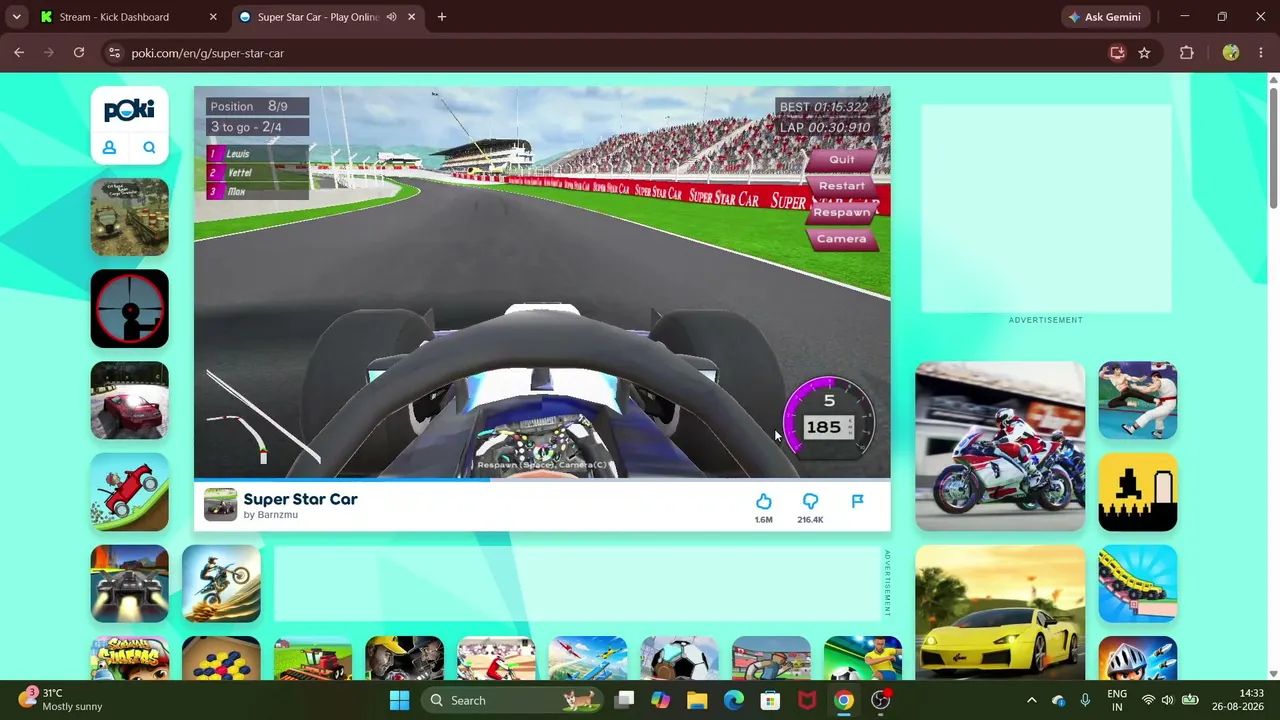This screenshot has width=1280, height=720.
Task: Close the Super Star Car tab
Action: tap(411, 17)
